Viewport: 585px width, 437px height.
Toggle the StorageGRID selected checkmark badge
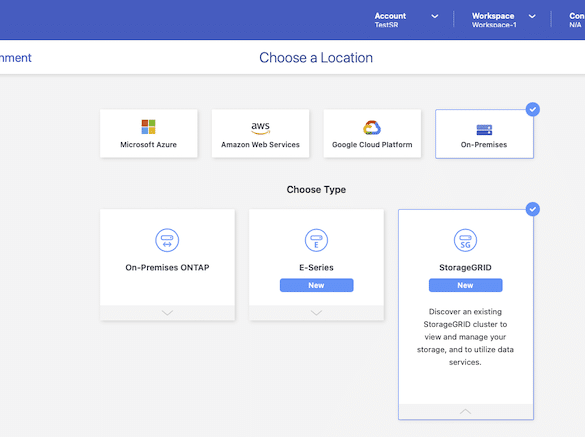533,209
